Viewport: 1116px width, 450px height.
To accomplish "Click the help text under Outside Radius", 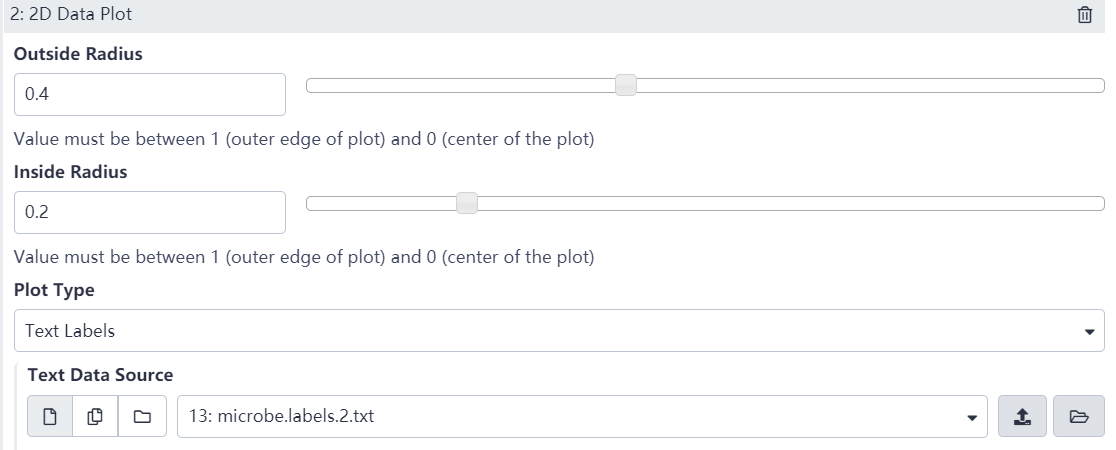I will [304, 139].
